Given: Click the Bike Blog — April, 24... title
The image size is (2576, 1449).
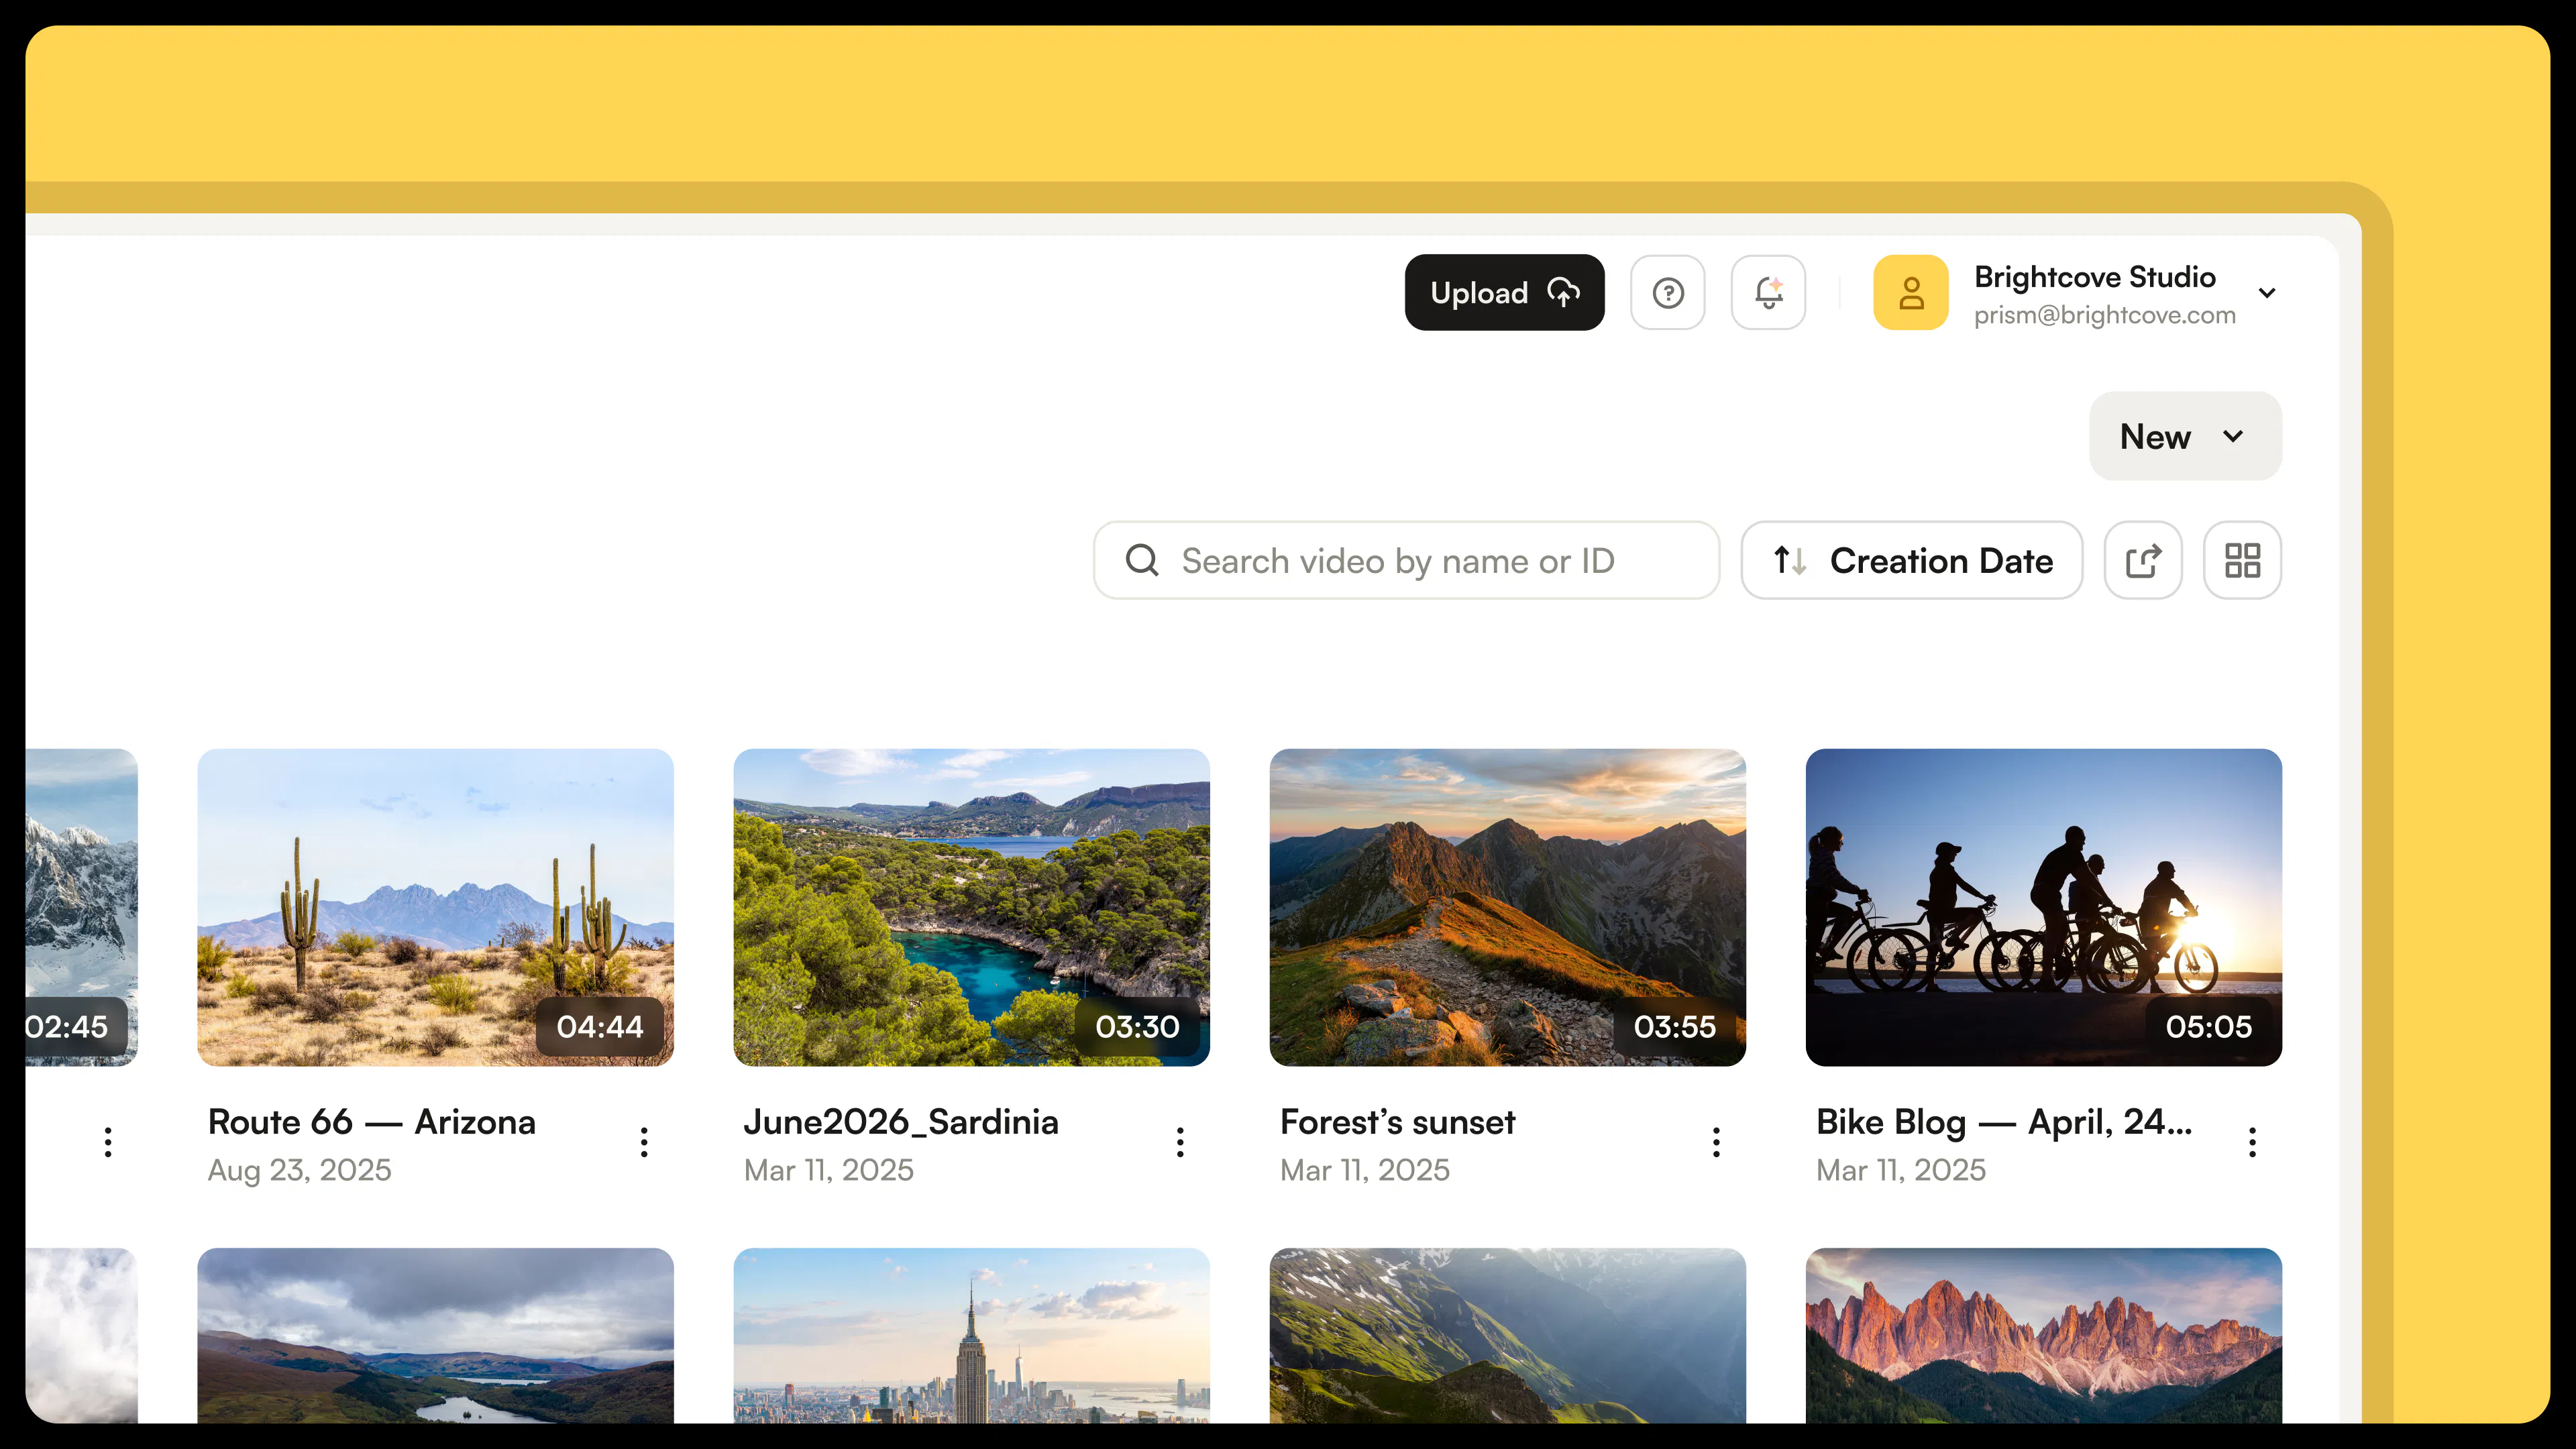Looking at the screenshot, I should (2003, 1122).
